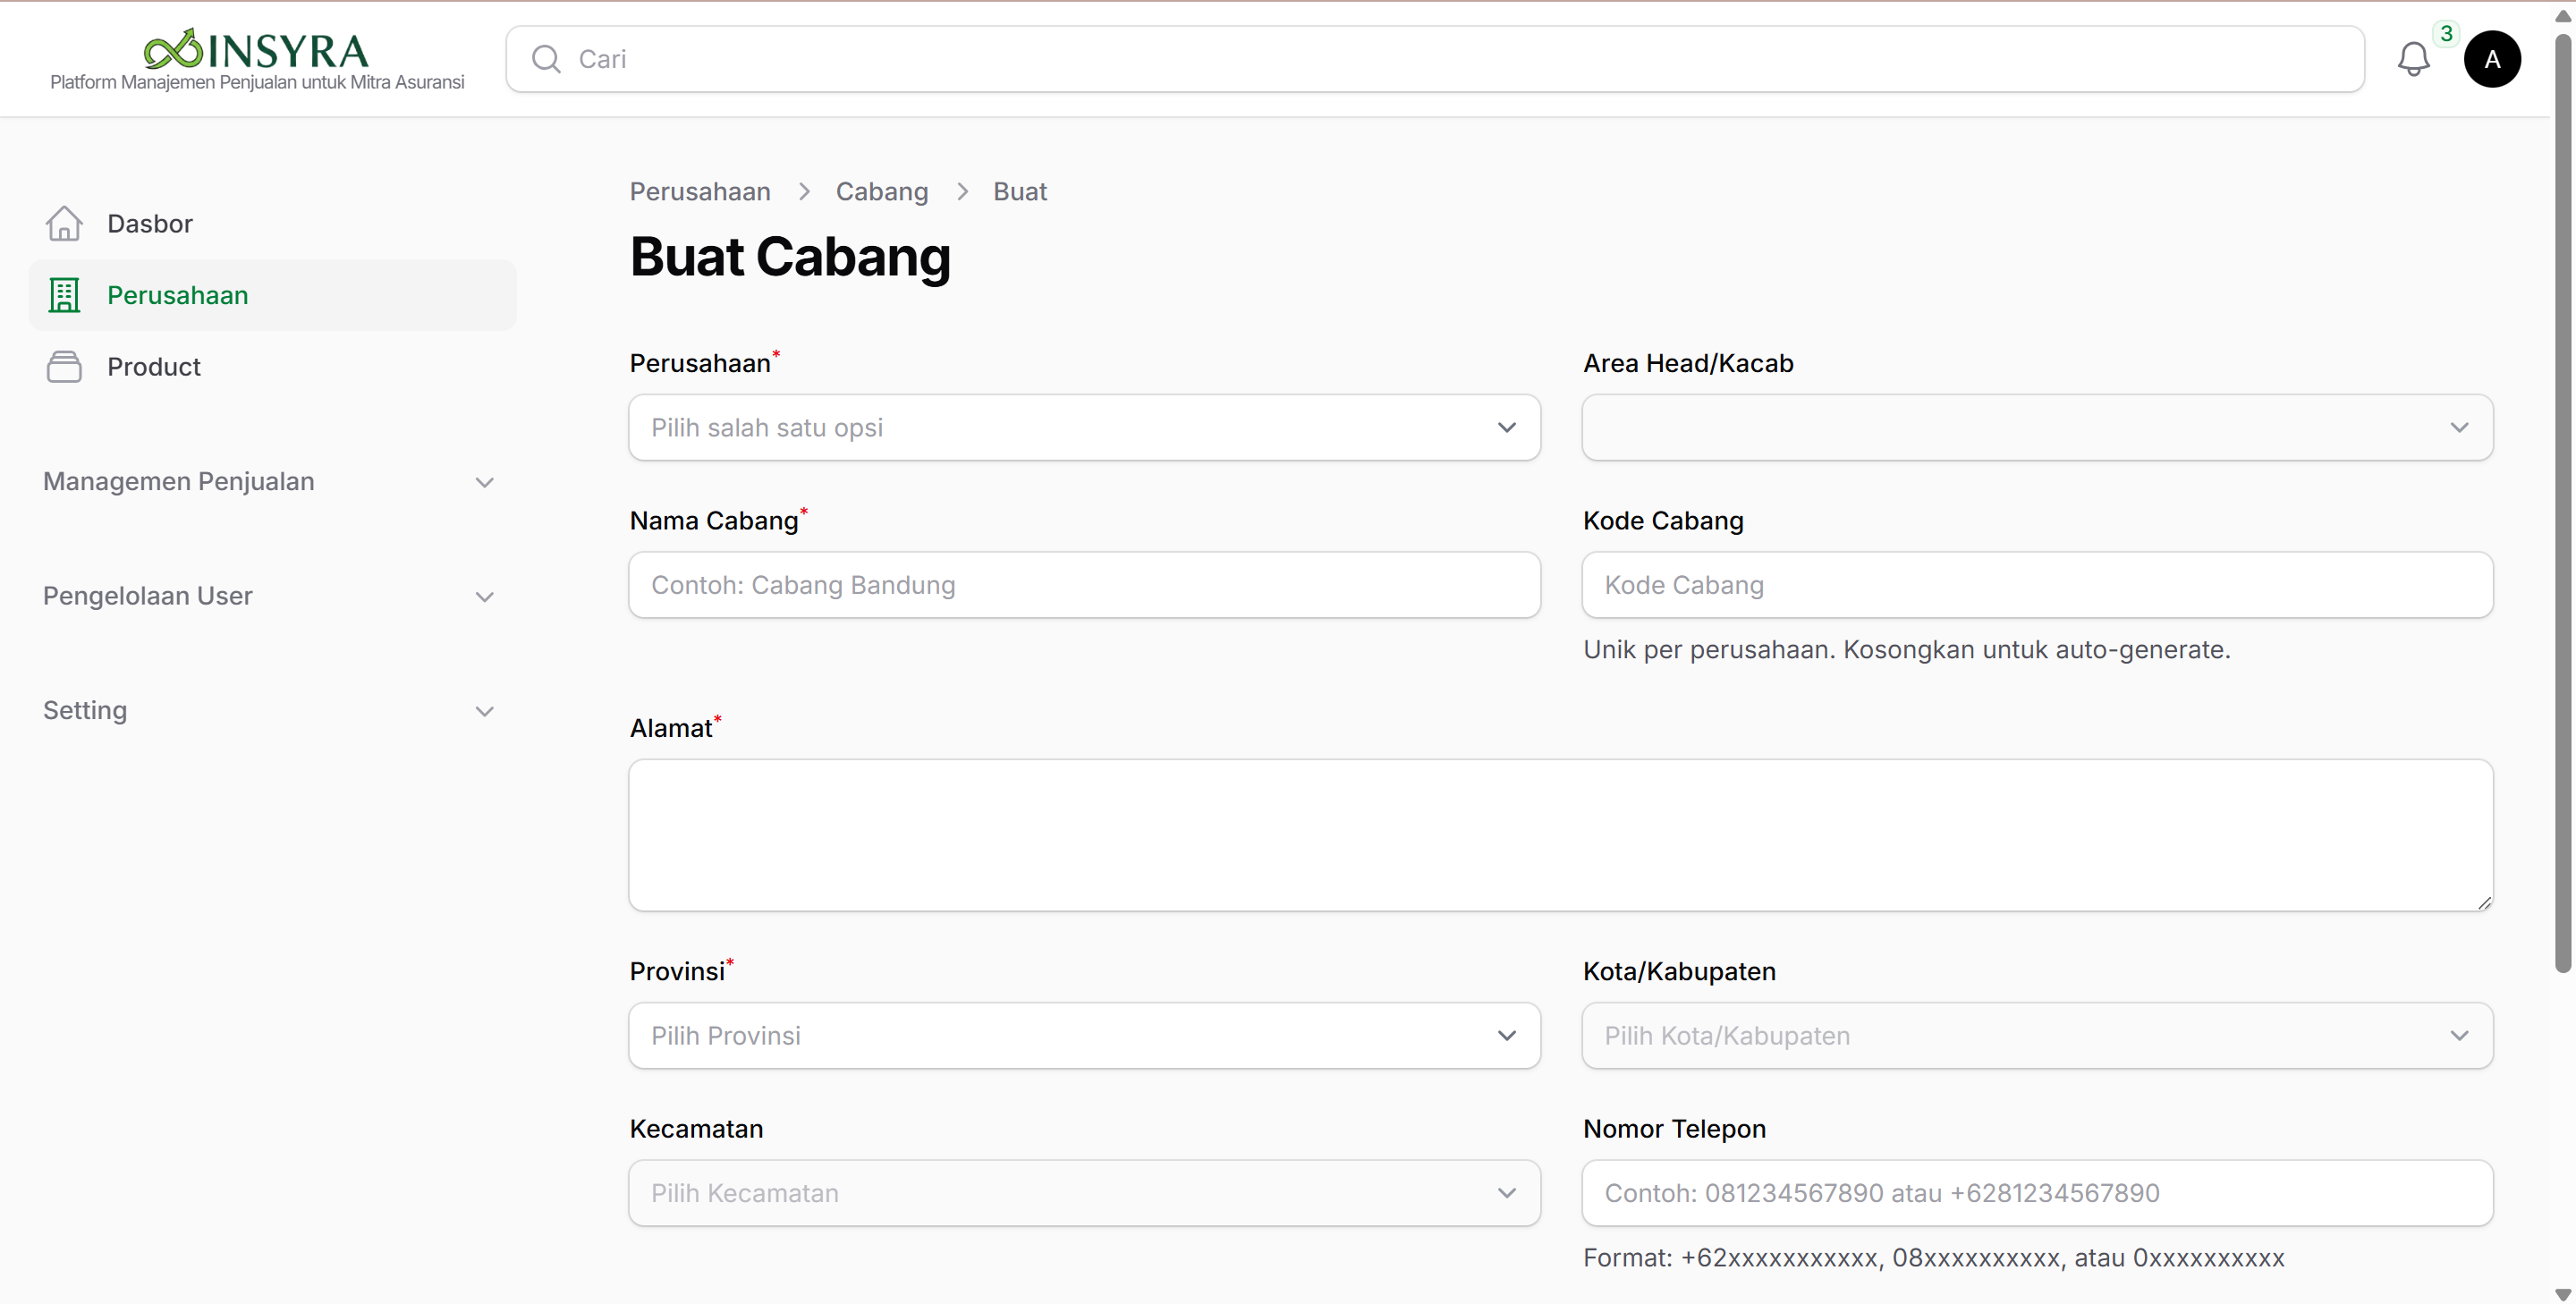The width and height of the screenshot is (2576, 1304).
Task: Click the phone 'Format: +62xxxxxxxxxxx' hint text
Action: (1934, 1257)
